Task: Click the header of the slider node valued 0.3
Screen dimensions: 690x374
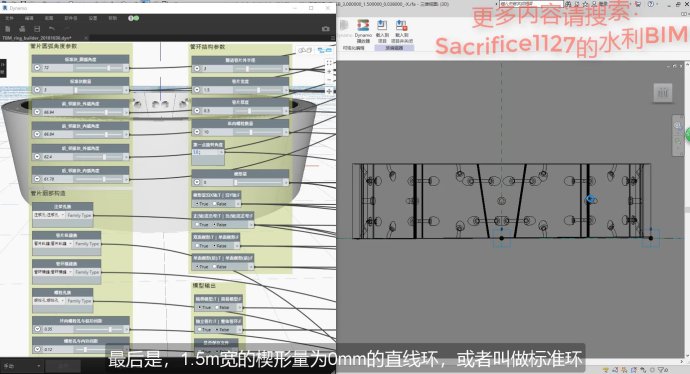Action: 241,102
